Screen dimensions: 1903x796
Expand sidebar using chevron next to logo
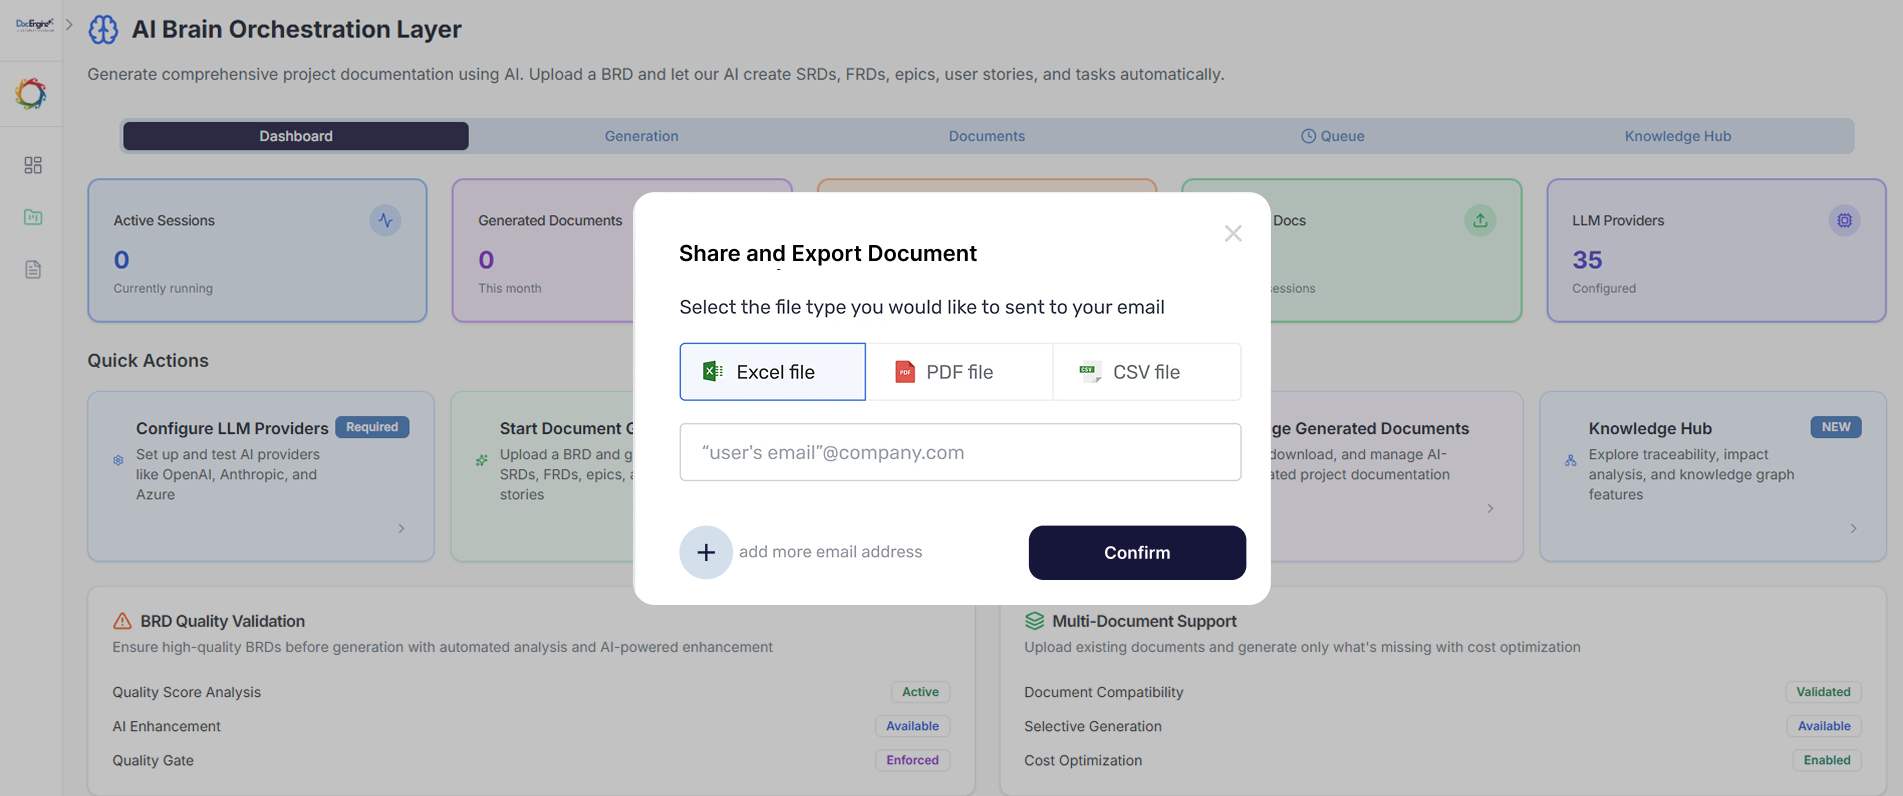(69, 24)
